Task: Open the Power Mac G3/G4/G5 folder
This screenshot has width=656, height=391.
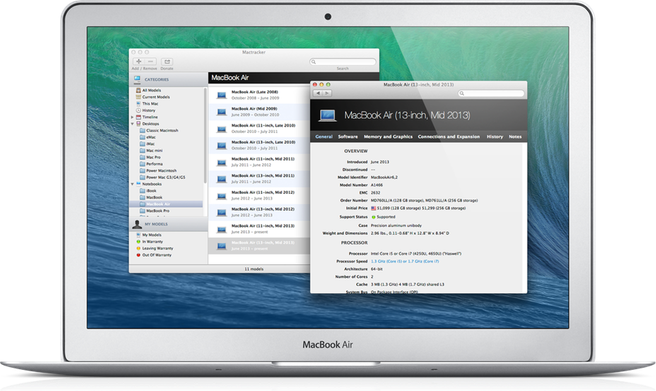Action: click(162, 177)
